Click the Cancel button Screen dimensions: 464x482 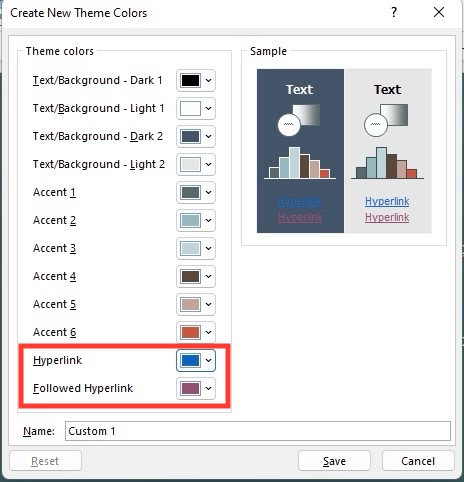click(418, 461)
